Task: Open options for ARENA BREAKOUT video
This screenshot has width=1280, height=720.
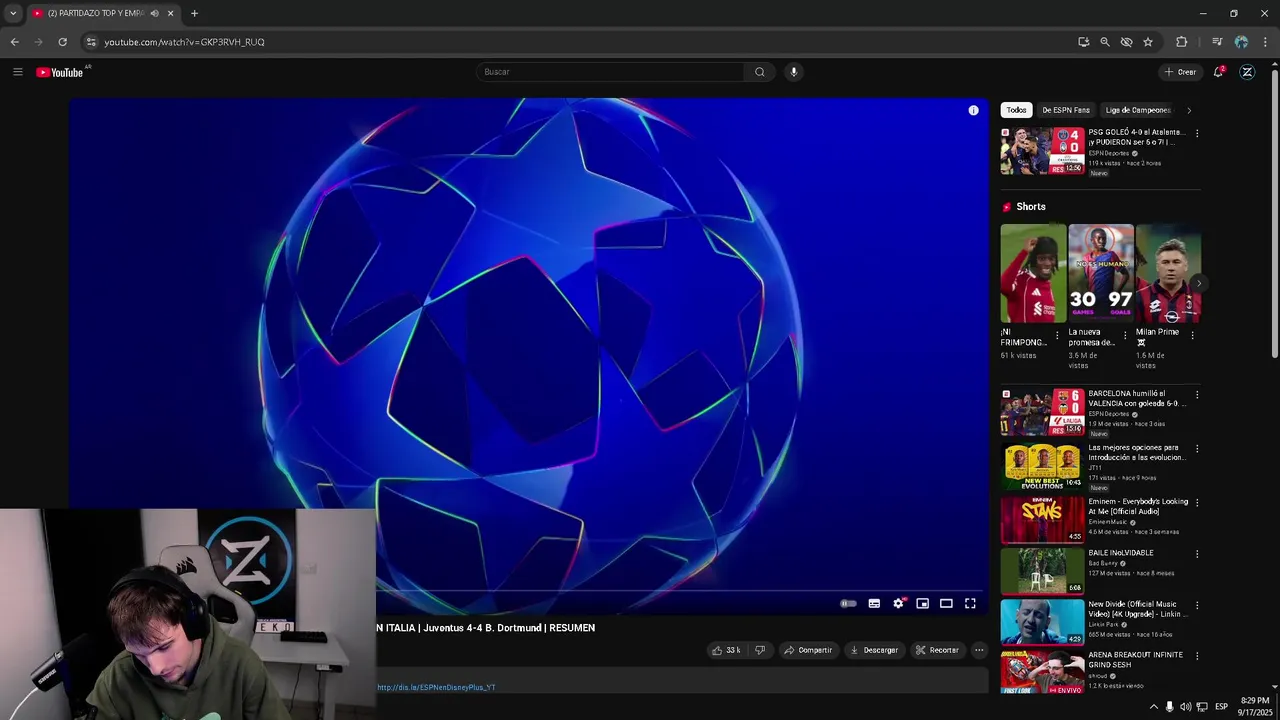Action: (x=1197, y=656)
